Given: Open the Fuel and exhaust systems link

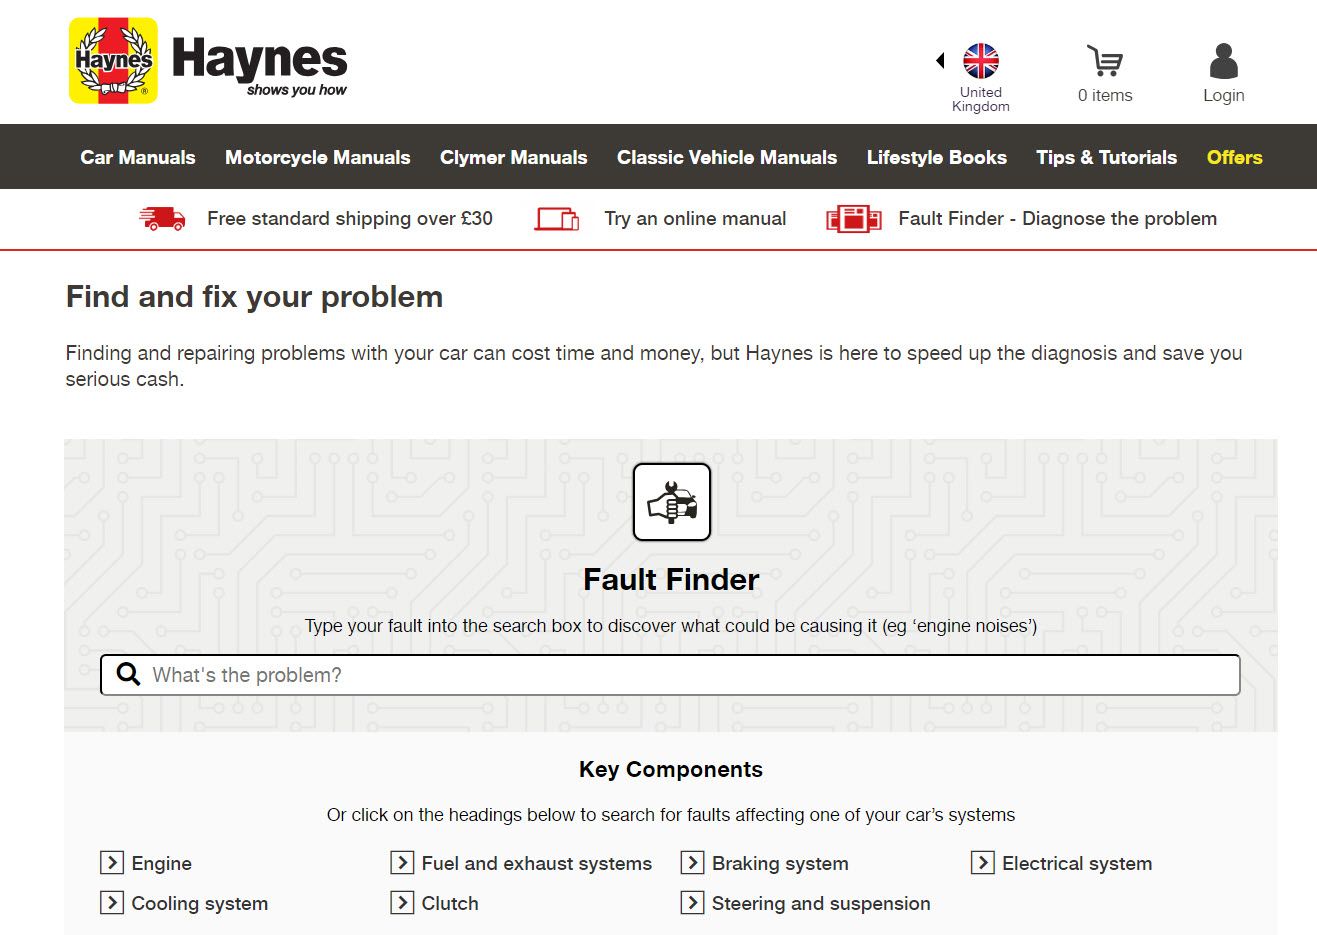Looking at the screenshot, I should (x=537, y=863).
